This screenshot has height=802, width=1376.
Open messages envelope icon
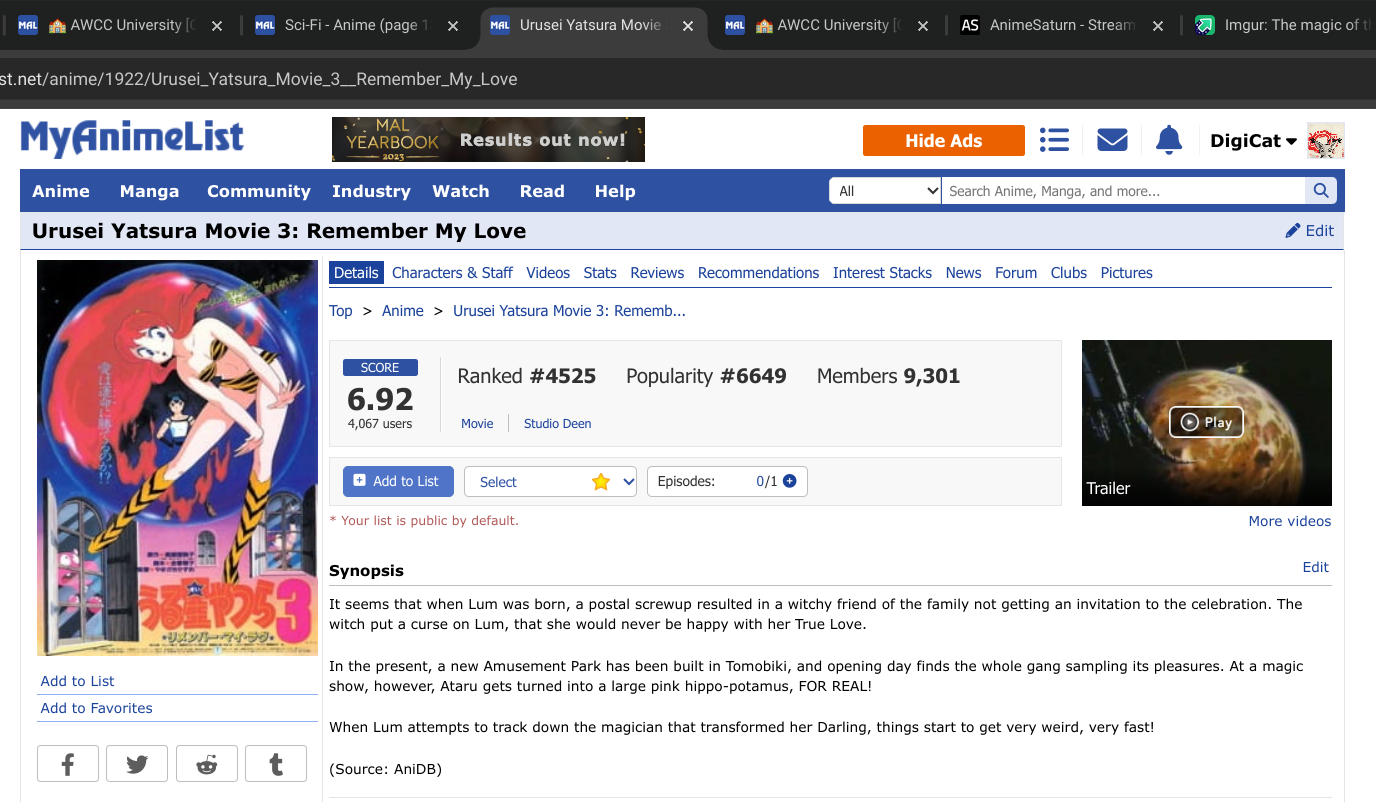click(1112, 140)
